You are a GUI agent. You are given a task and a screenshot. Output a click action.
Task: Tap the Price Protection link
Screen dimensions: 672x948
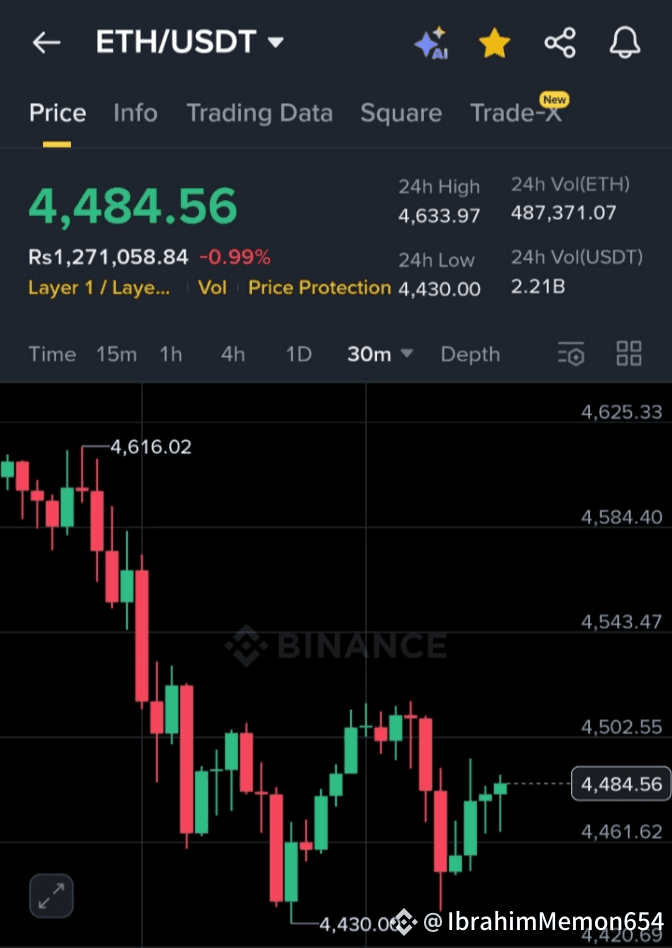[320, 288]
